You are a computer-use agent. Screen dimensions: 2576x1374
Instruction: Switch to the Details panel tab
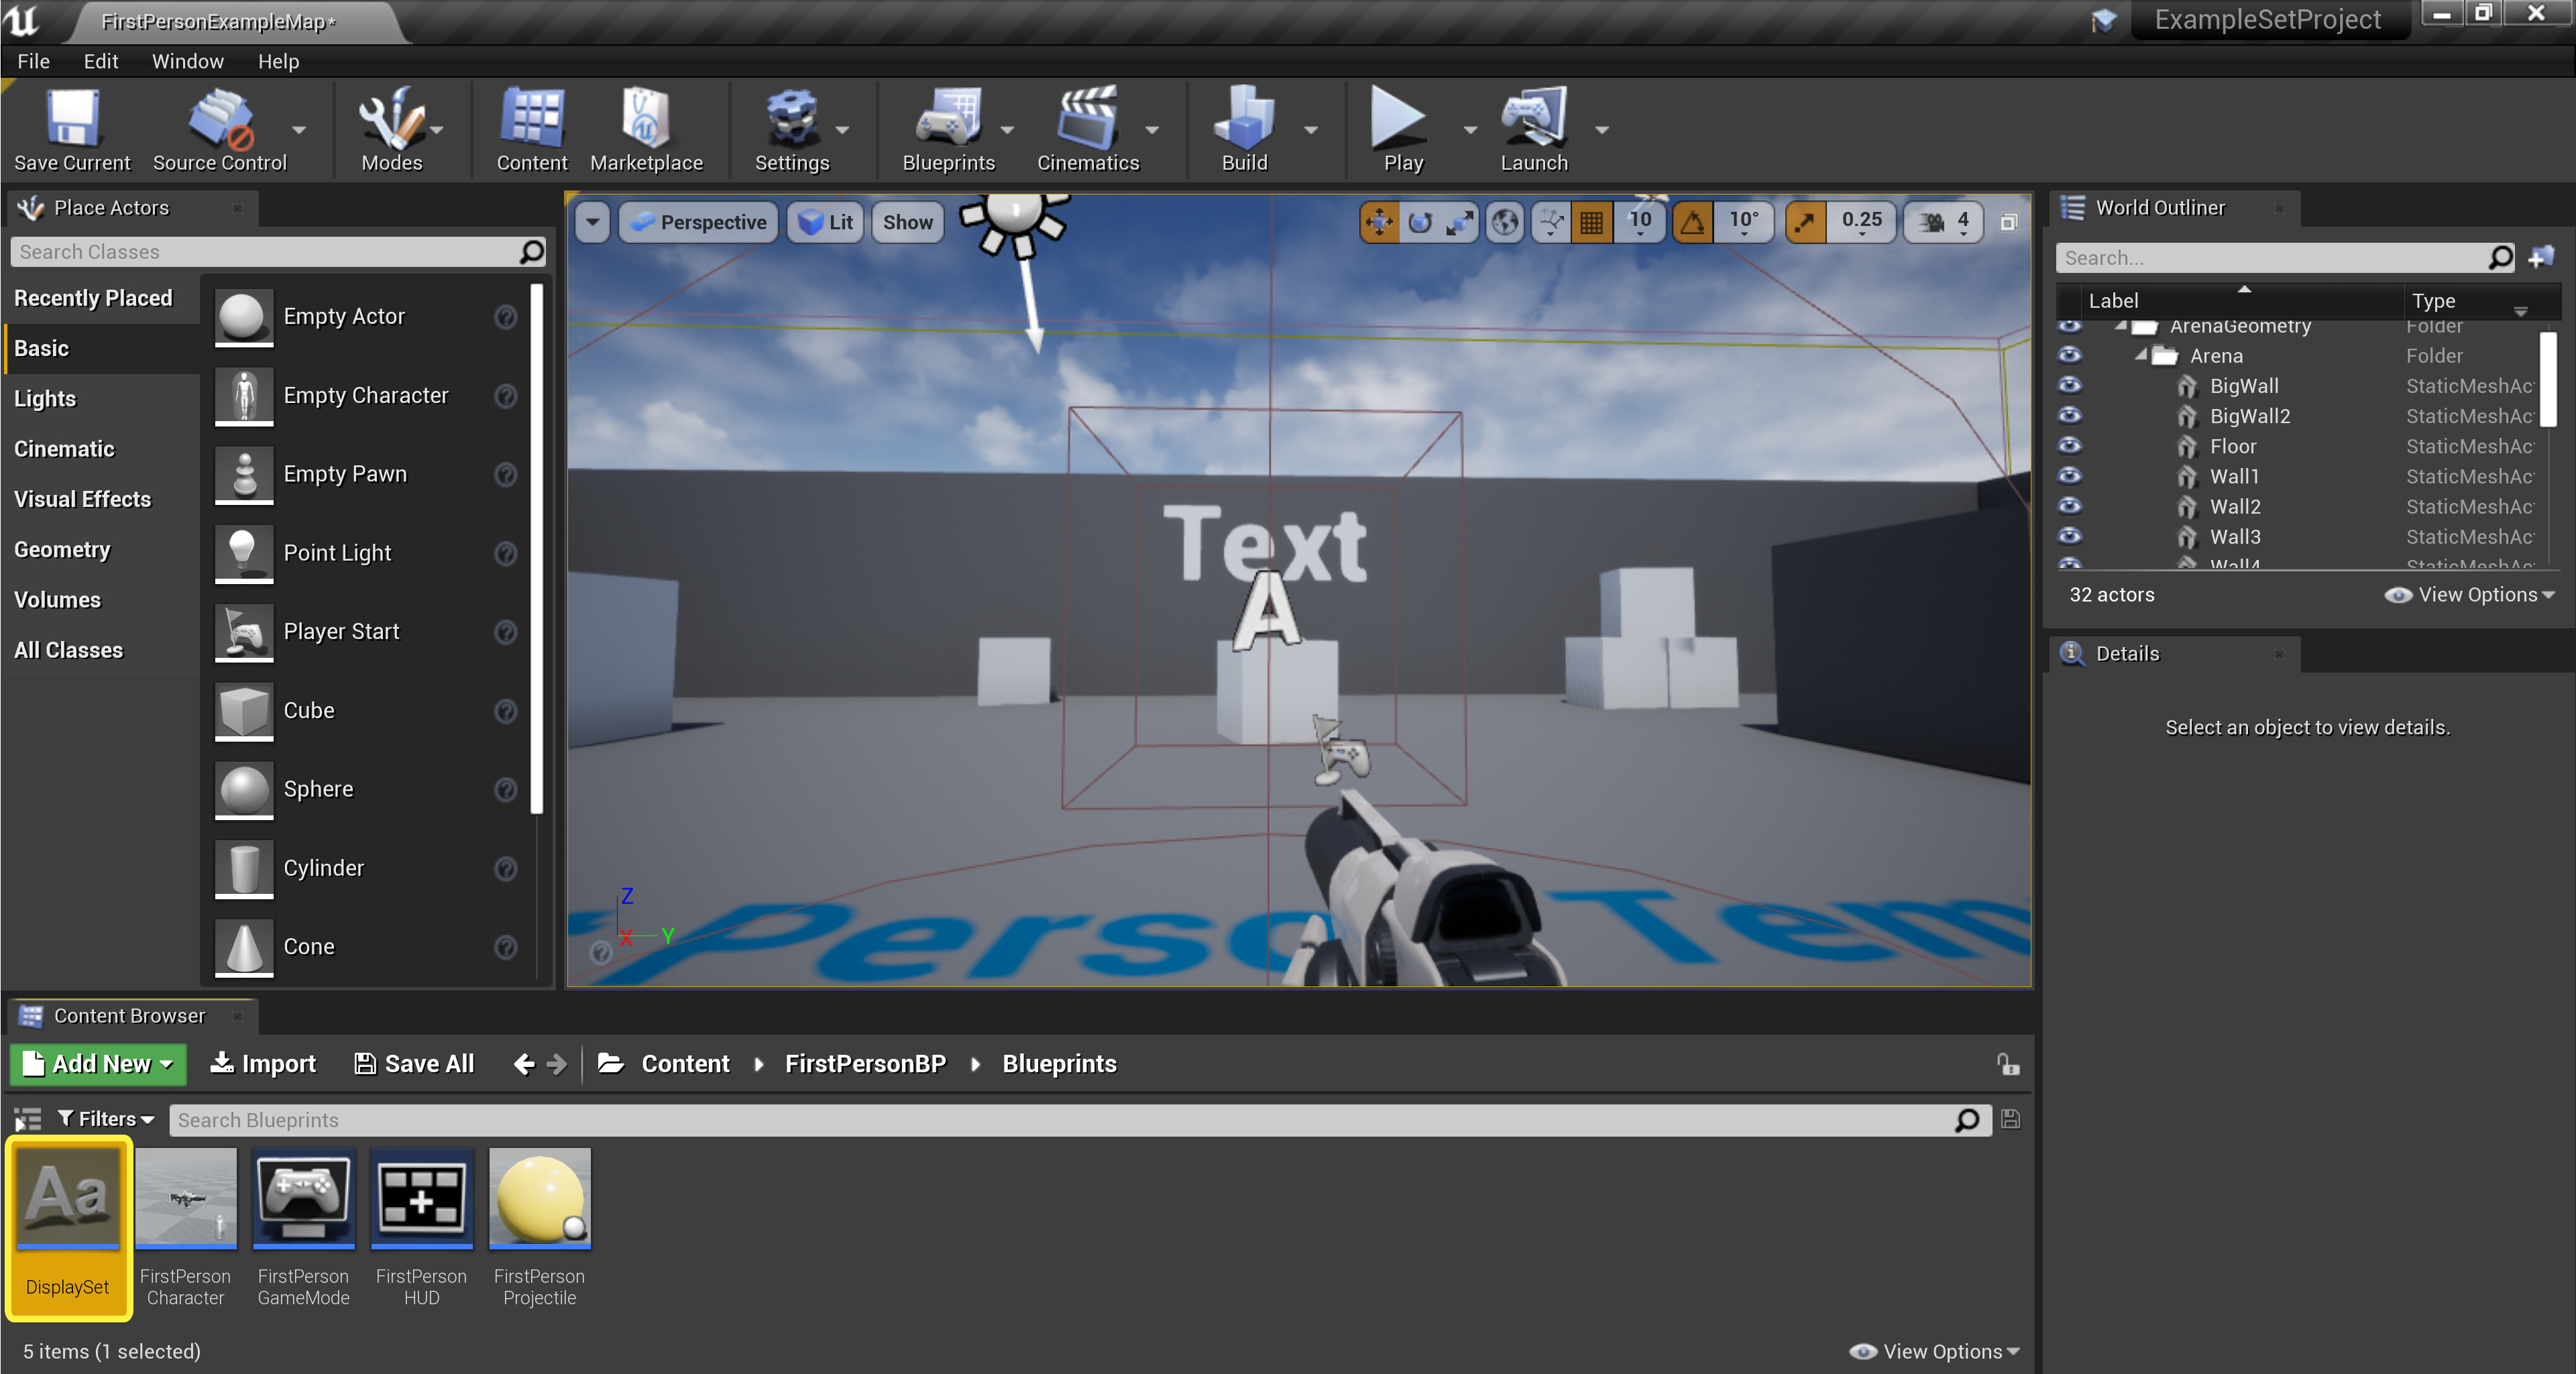coord(2126,654)
